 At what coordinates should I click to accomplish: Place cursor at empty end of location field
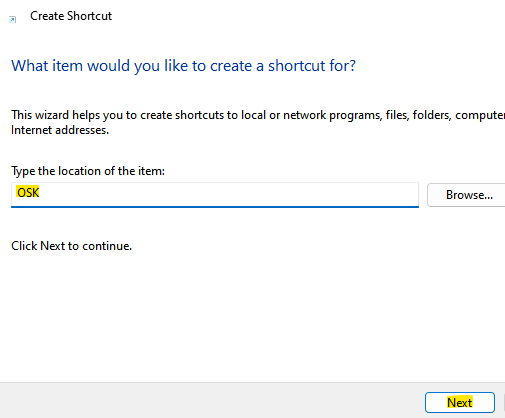coord(233,194)
